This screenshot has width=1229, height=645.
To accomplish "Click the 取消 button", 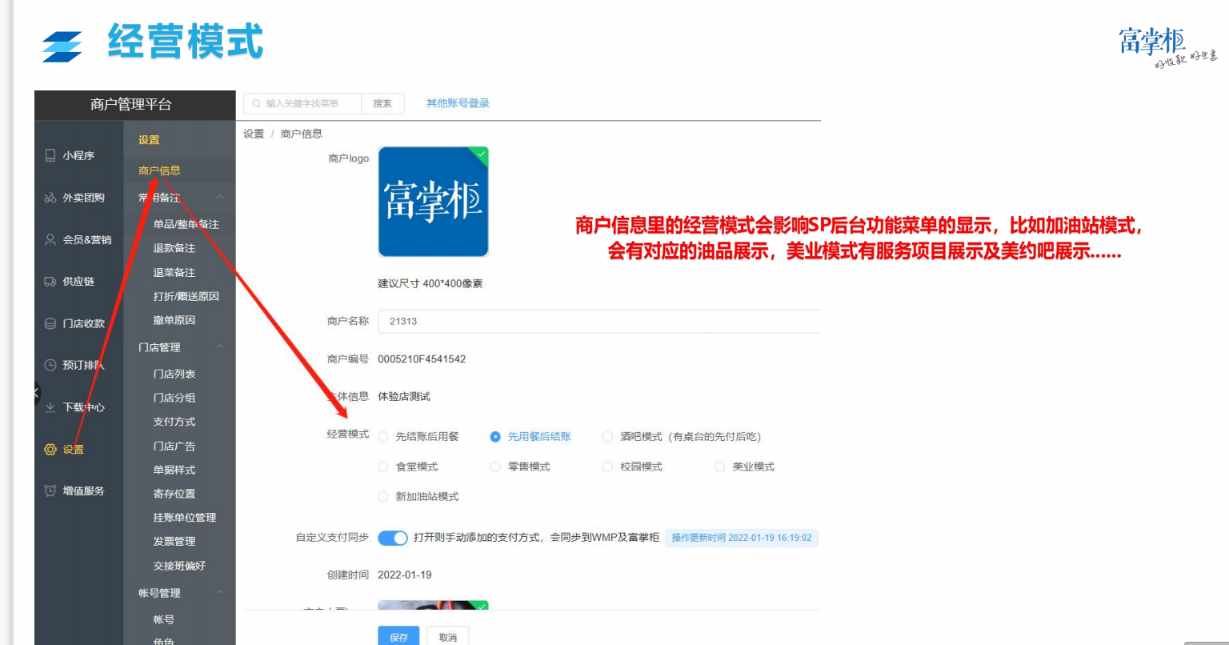I will point(447,637).
